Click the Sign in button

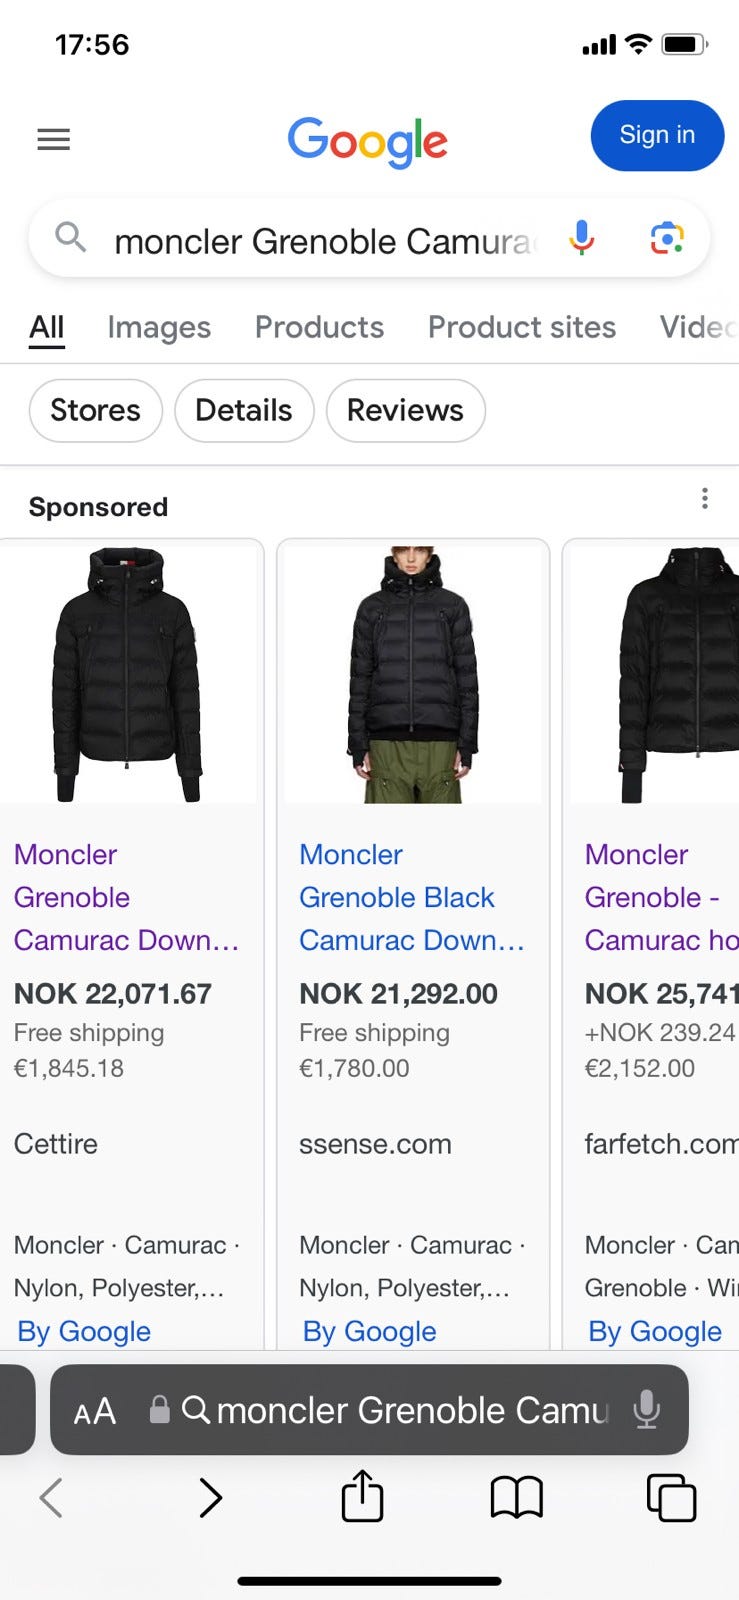(x=657, y=135)
